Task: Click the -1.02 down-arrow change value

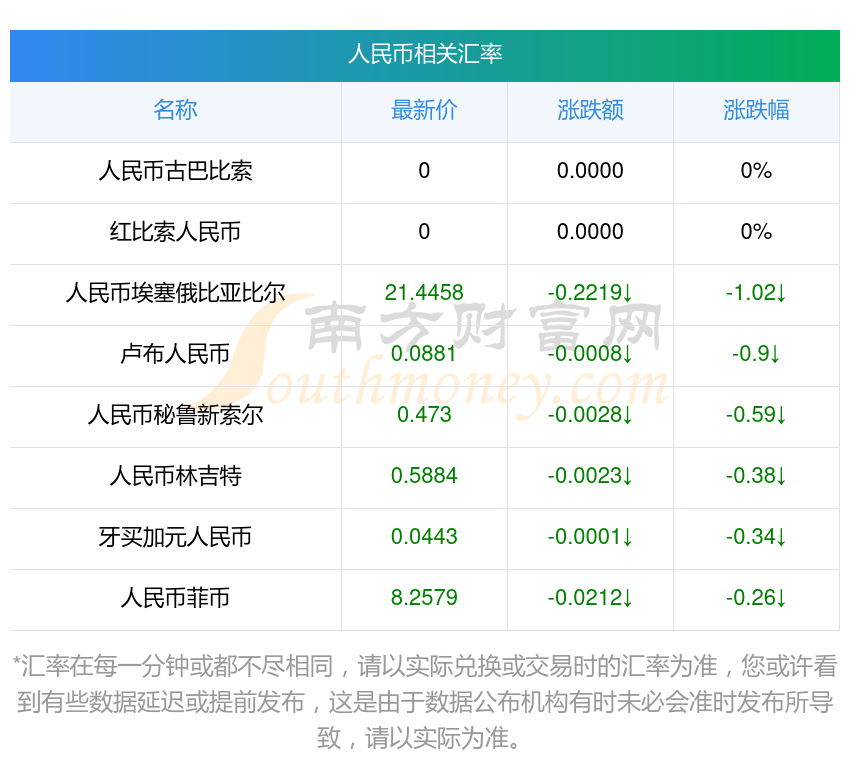Action: click(x=756, y=293)
